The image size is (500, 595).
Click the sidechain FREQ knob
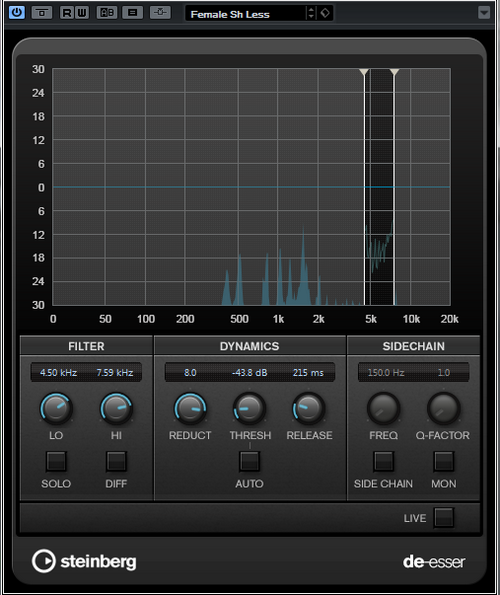click(384, 408)
